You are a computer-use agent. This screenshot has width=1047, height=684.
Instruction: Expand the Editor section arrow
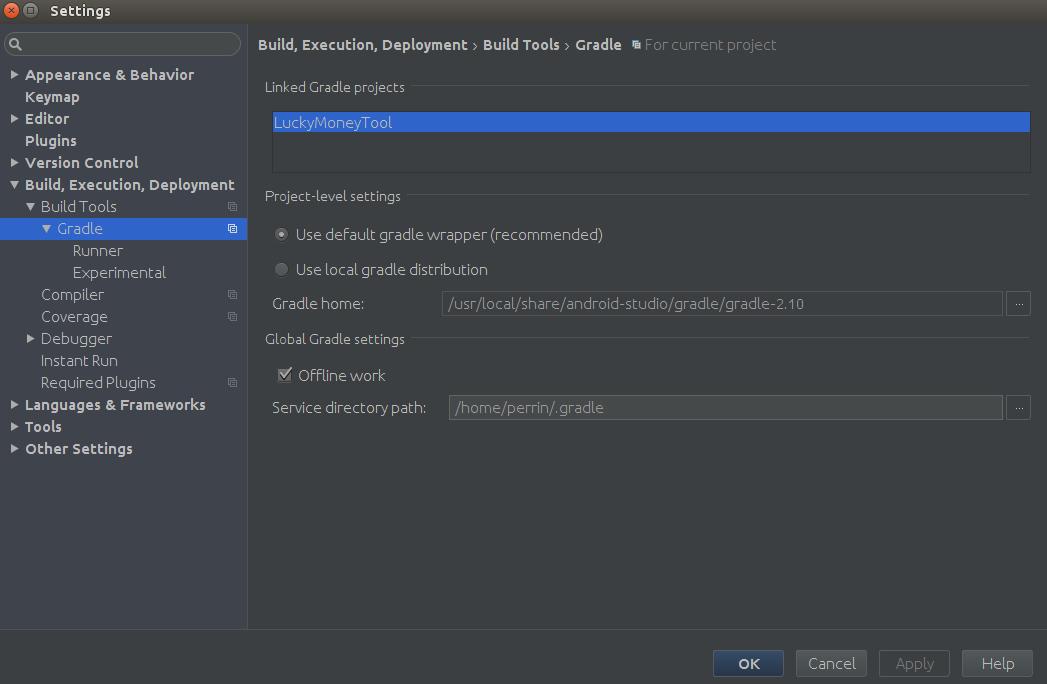point(14,119)
